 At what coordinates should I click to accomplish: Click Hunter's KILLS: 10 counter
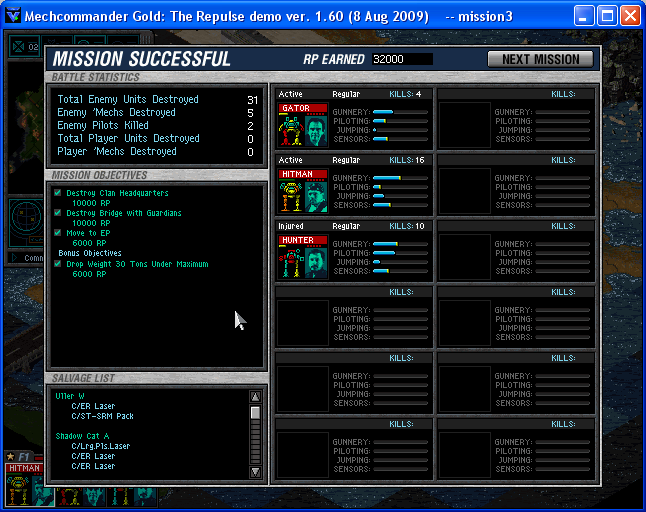pyautogui.click(x=407, y=226)
